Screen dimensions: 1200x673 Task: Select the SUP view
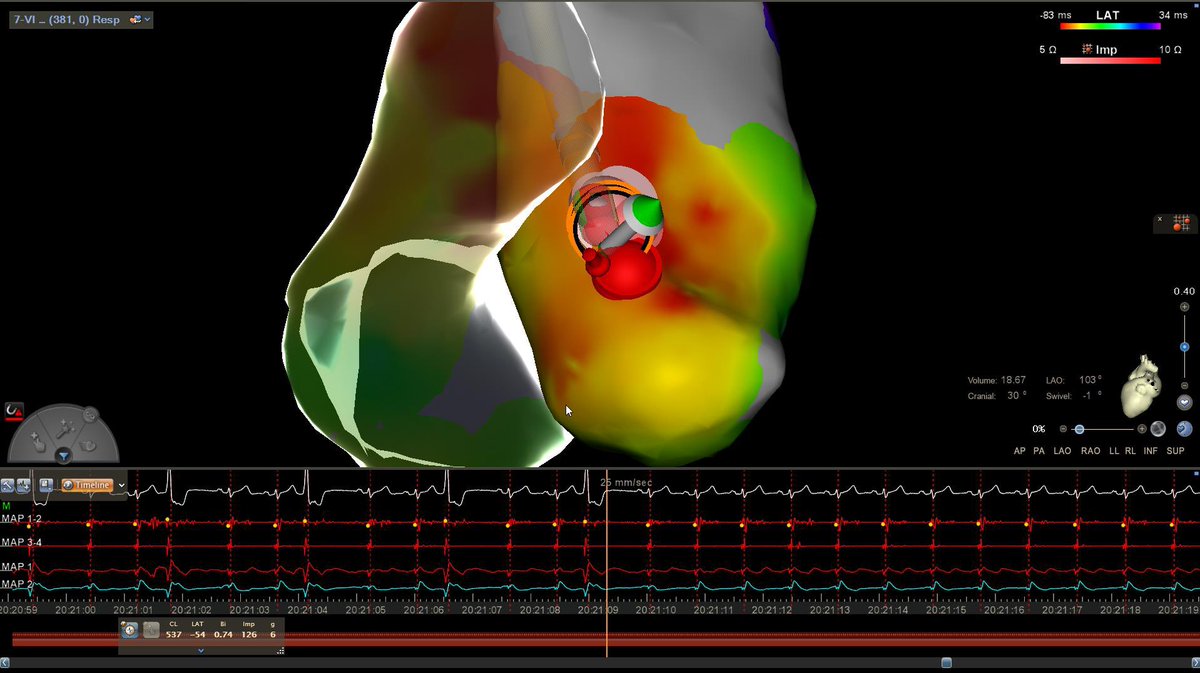(1177, 452)
